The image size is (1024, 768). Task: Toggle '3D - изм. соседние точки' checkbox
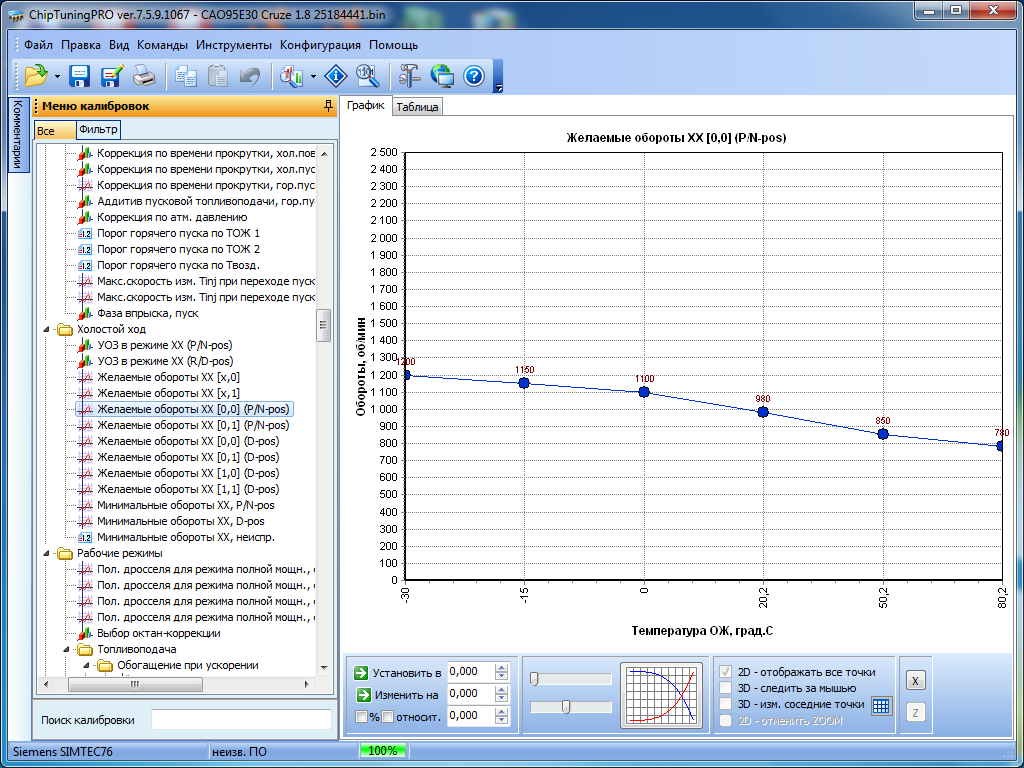pyautogui.click(x=727, y=704)
